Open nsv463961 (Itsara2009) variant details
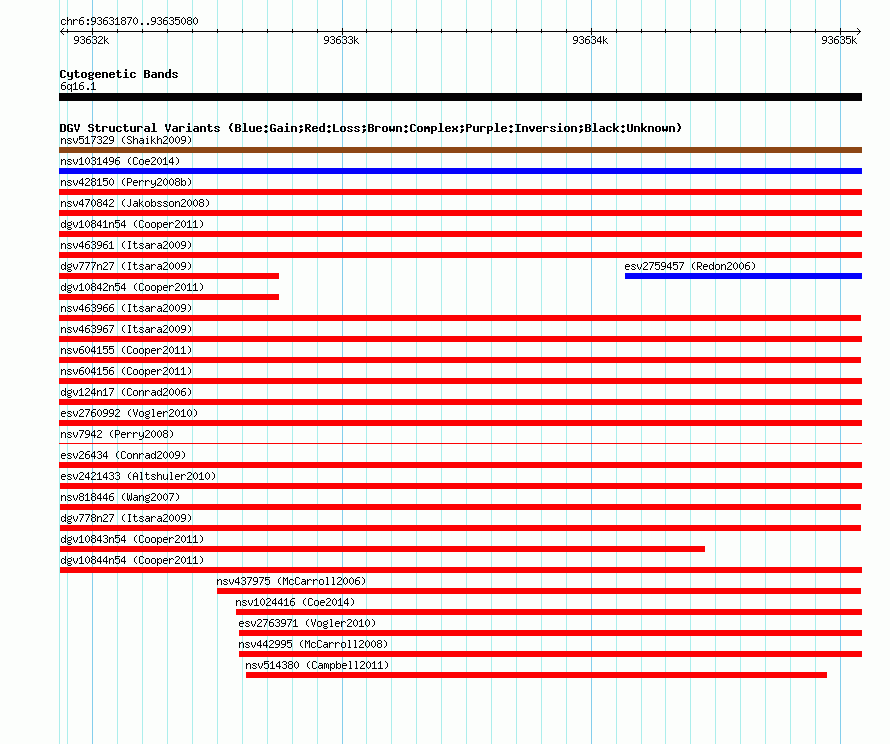This screenshot has width=890, height=744. (x=126, y=245)
